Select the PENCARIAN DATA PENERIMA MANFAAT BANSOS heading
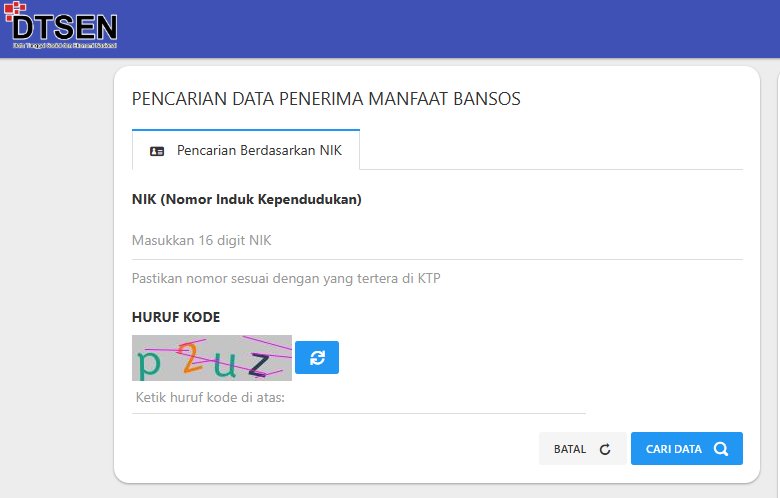Screen dimensions: 780x498 (x=326, y=99)
